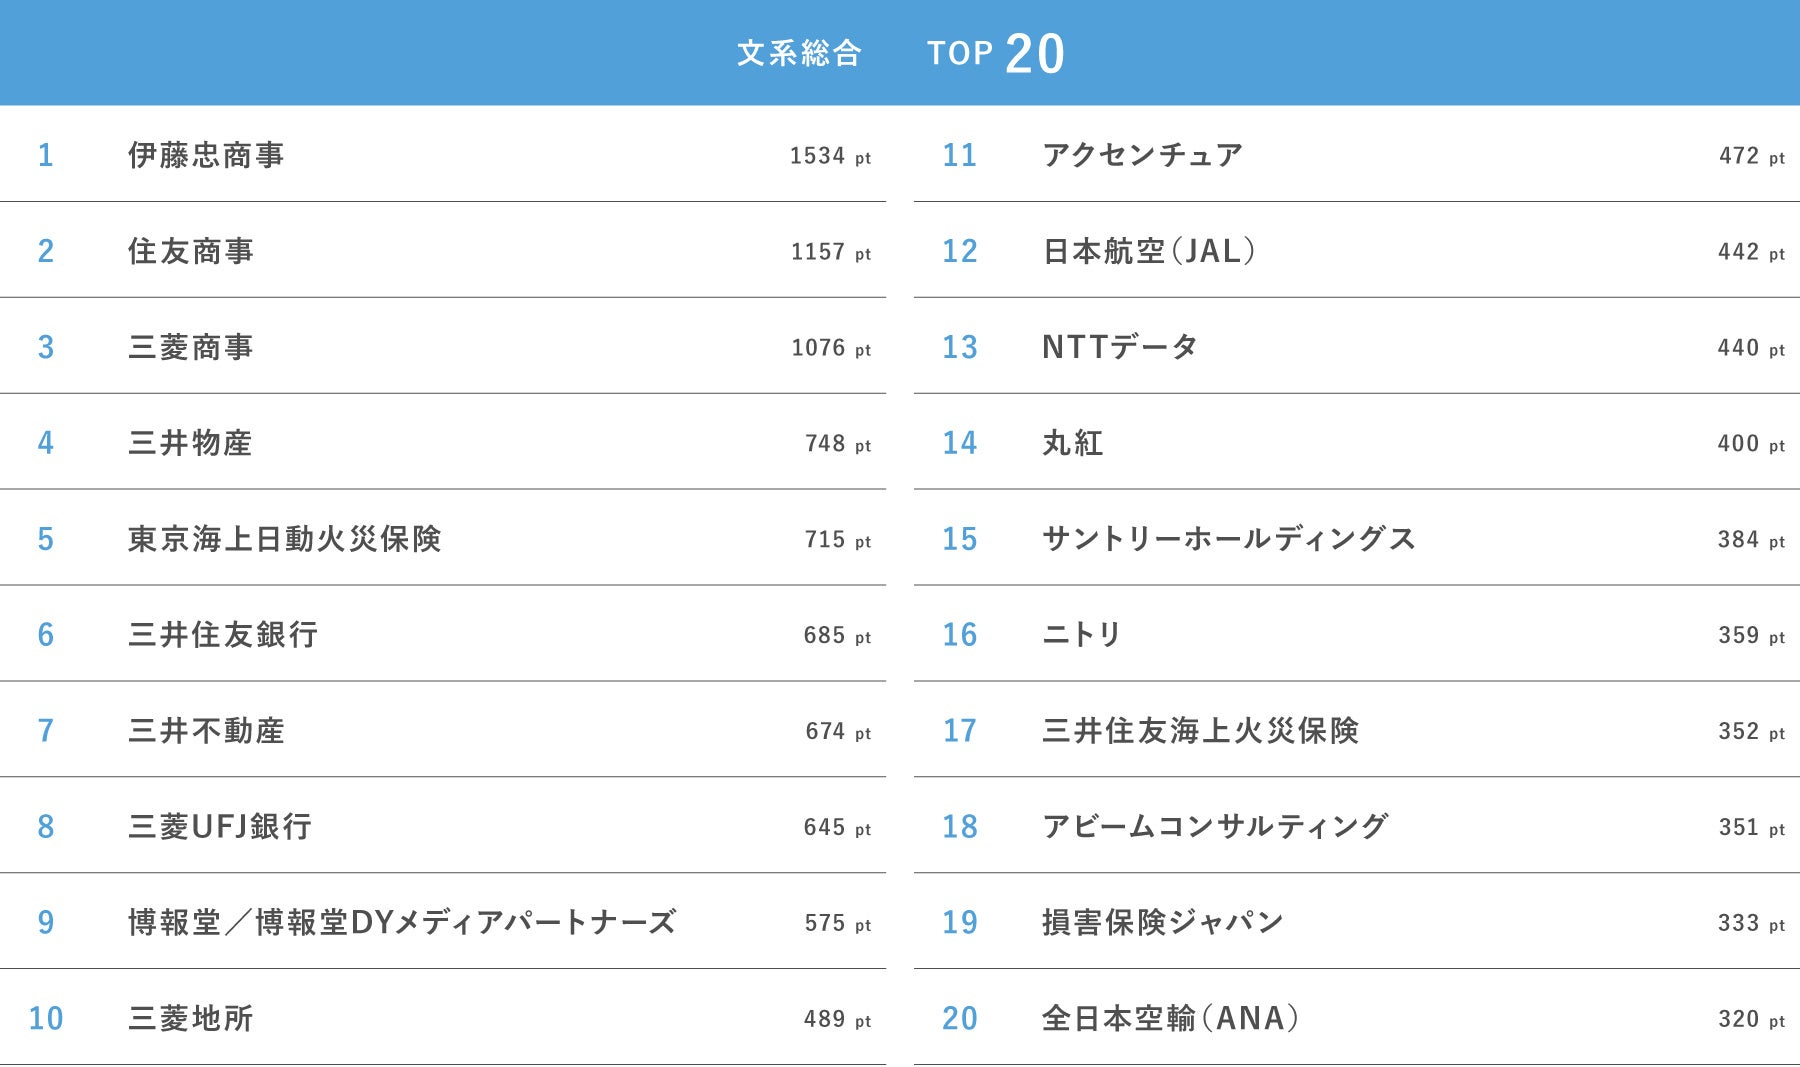Open the アクセンチュア entry

click(x=1142, y=155)
